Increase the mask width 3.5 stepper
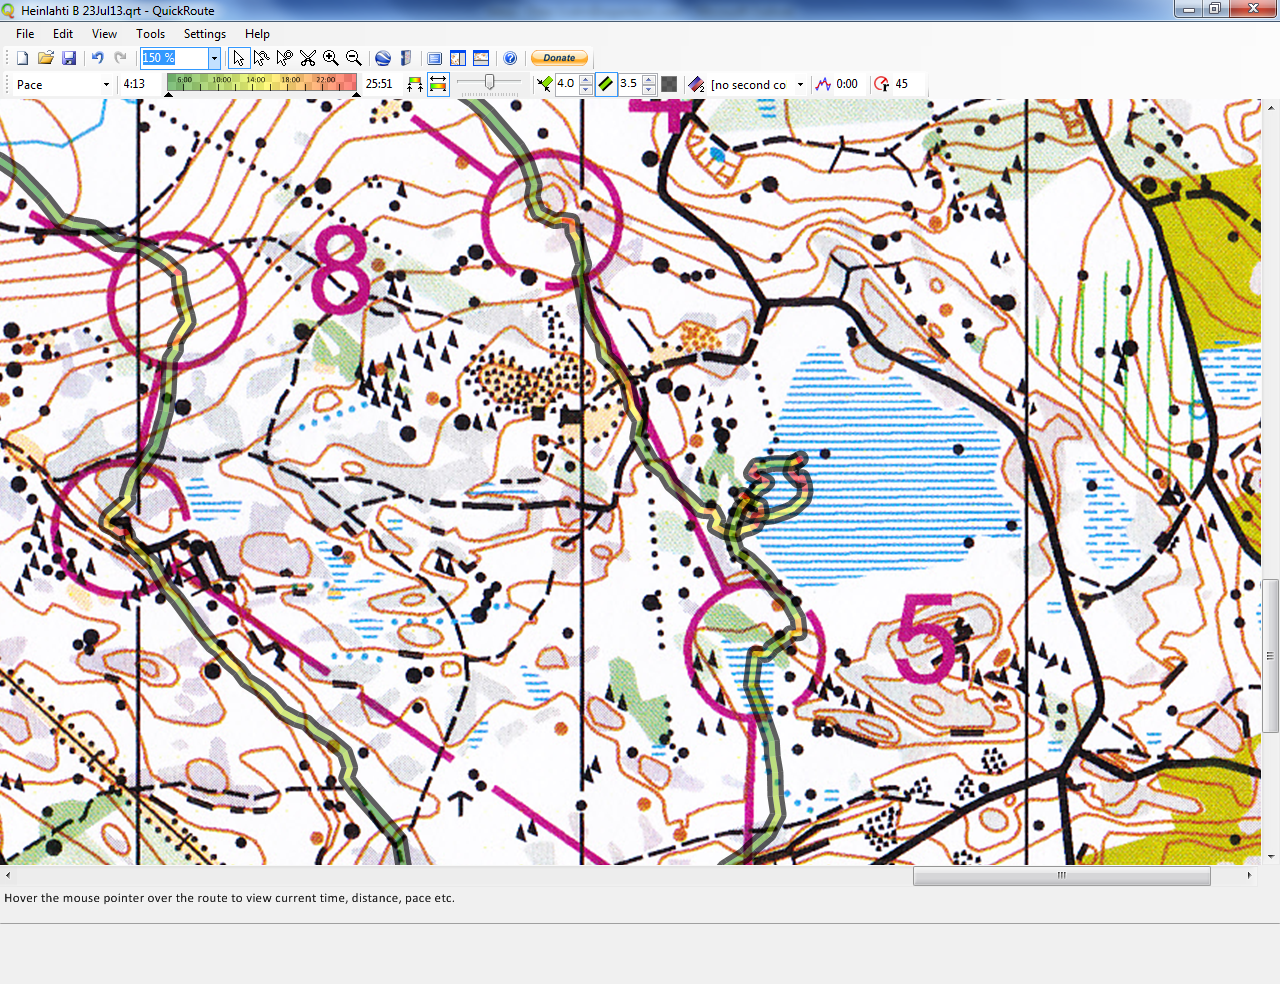The image size is (1280, 984). pos(649,80)
